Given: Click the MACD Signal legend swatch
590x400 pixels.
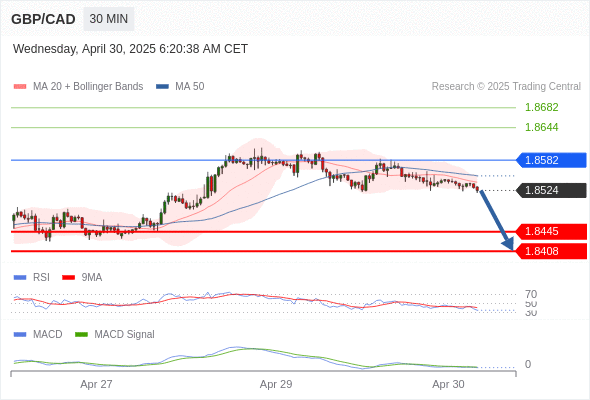Looking at the screenshot, I should 81,334.
